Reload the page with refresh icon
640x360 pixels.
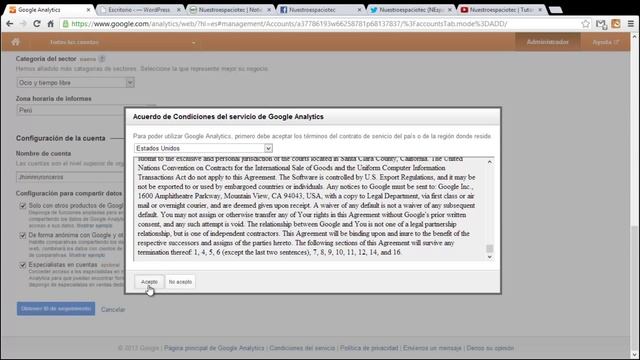click(37, 24)
